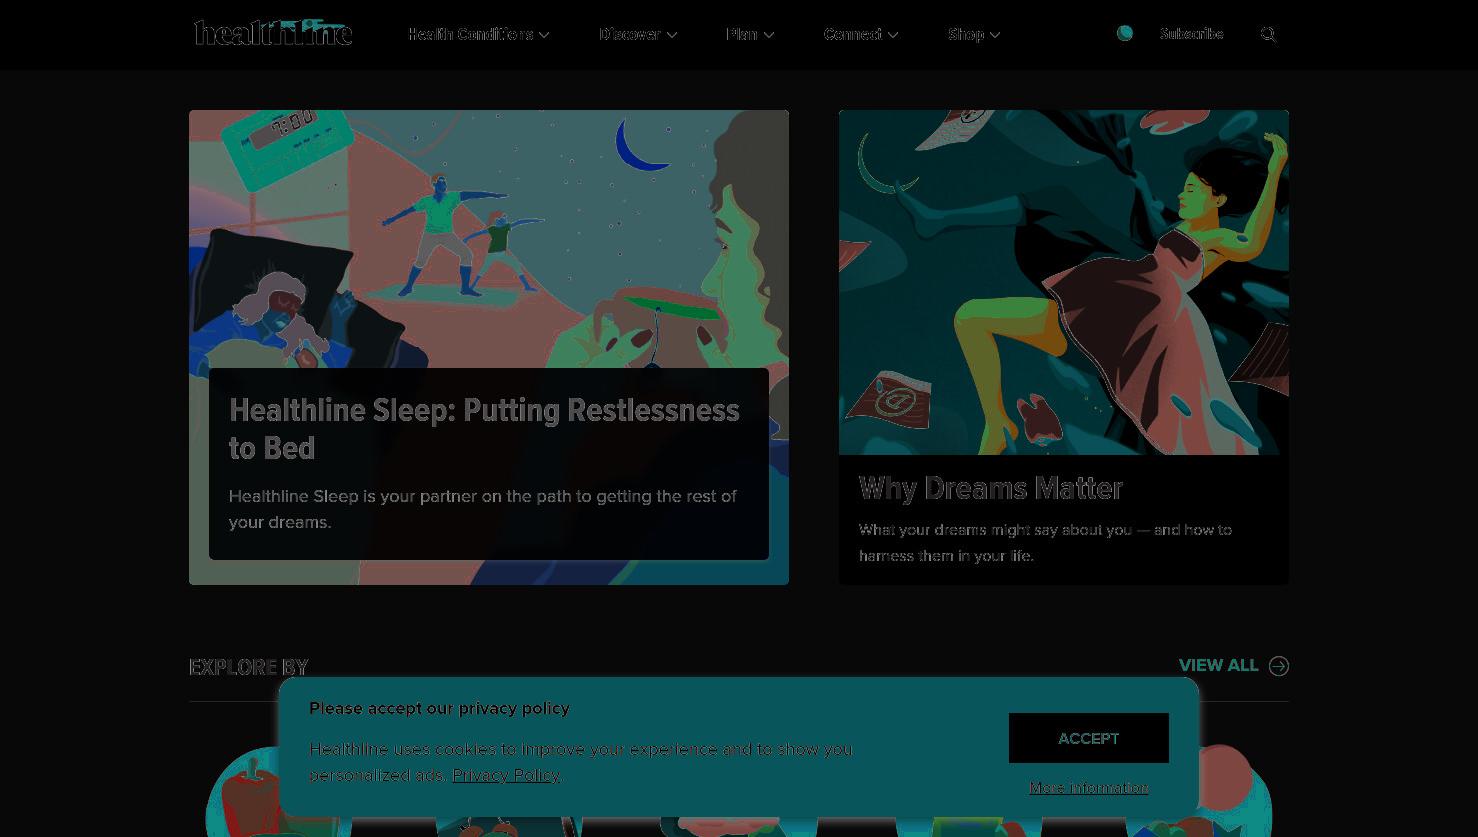
Task: Expand the Shop dropdown menu
Action: pos(974,34)
